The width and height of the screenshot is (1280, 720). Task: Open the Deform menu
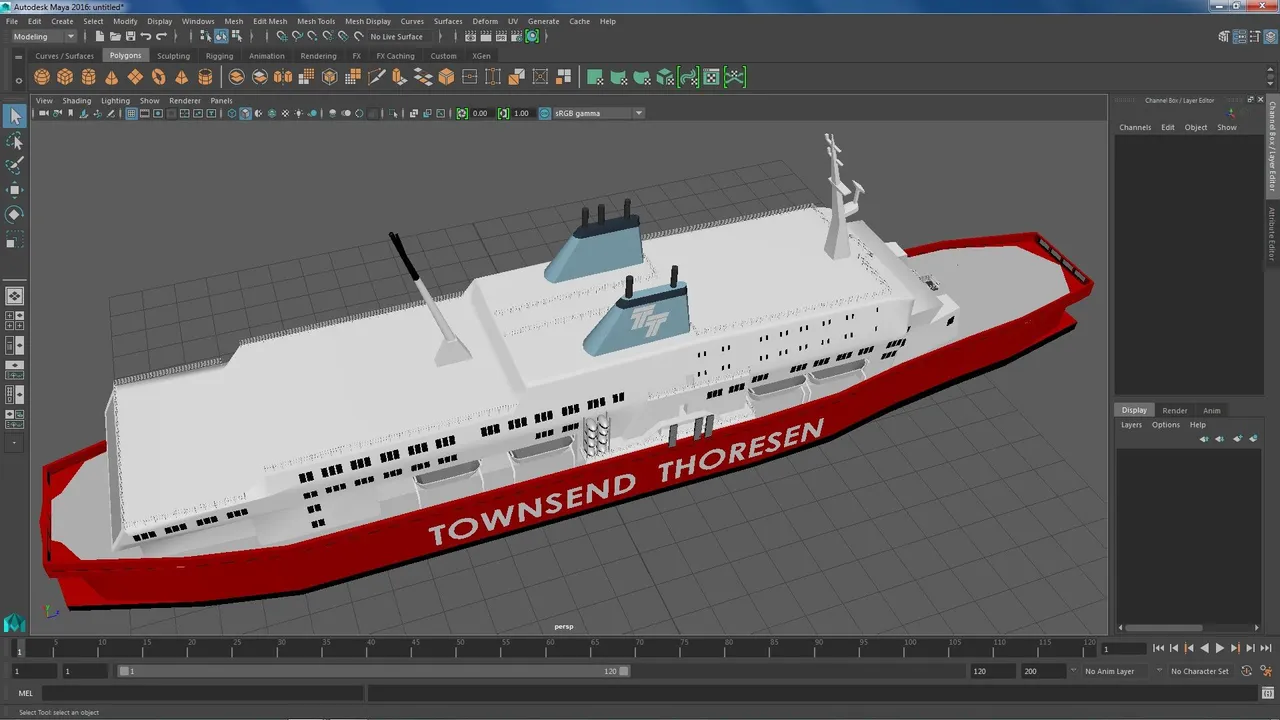pyautogui.click(x=485, y=21)
